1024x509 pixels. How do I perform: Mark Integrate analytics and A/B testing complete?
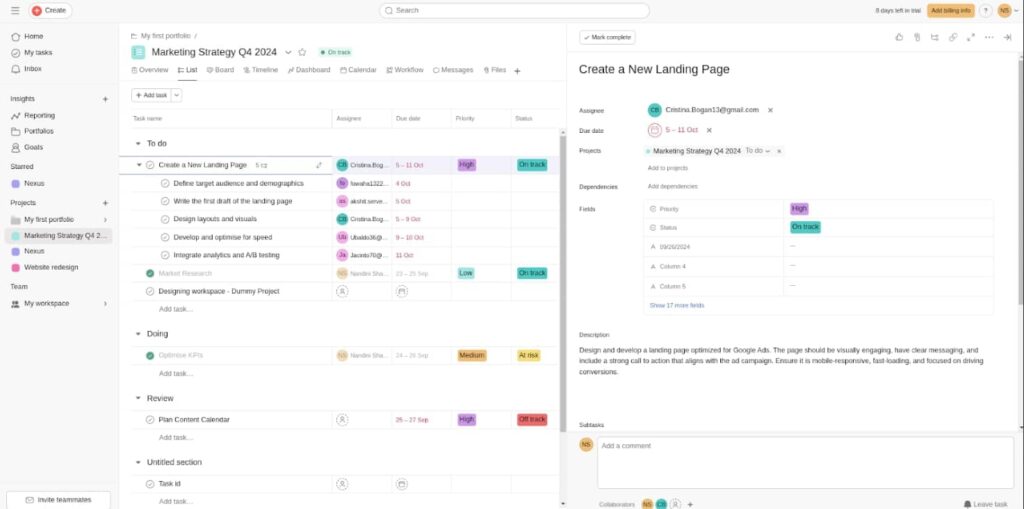(165, 255)
